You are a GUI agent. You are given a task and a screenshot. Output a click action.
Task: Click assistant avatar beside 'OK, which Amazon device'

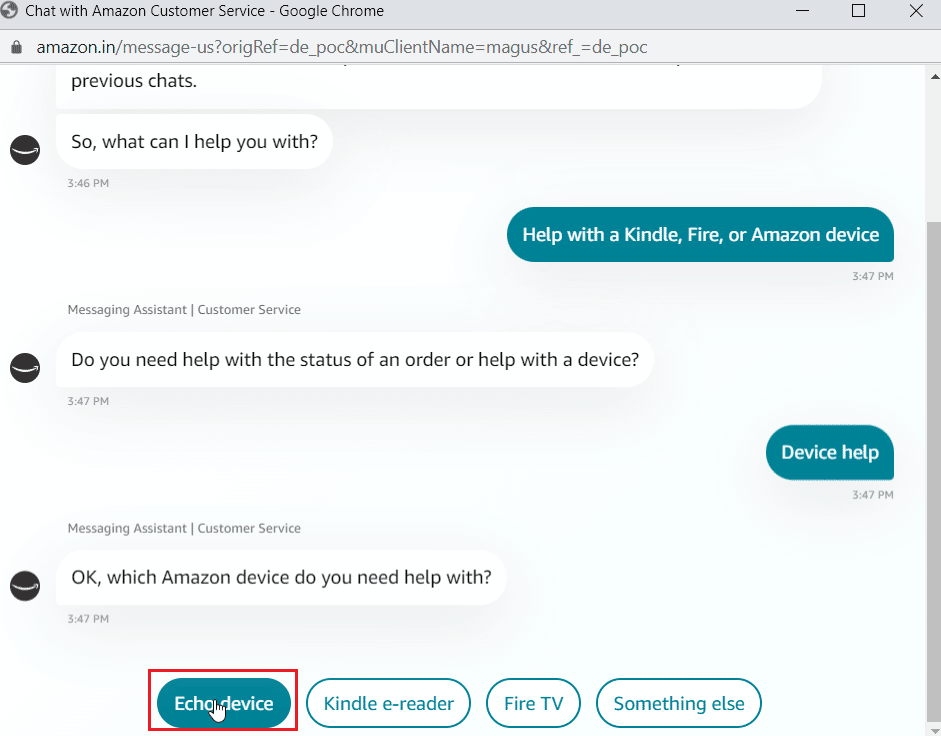tap(25, 585)
